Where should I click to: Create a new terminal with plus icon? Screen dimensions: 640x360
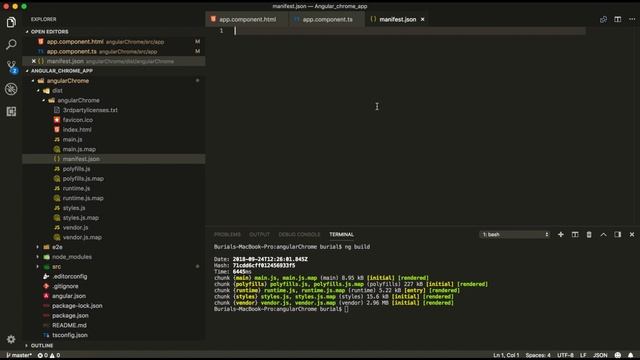(561, 234)
